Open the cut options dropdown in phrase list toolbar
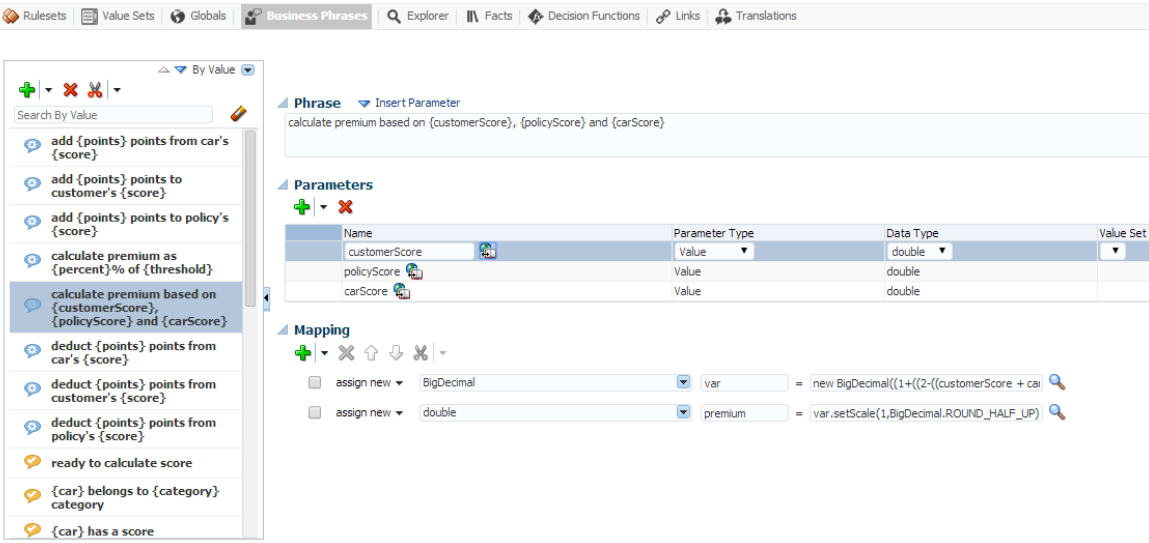 (117, 90)
